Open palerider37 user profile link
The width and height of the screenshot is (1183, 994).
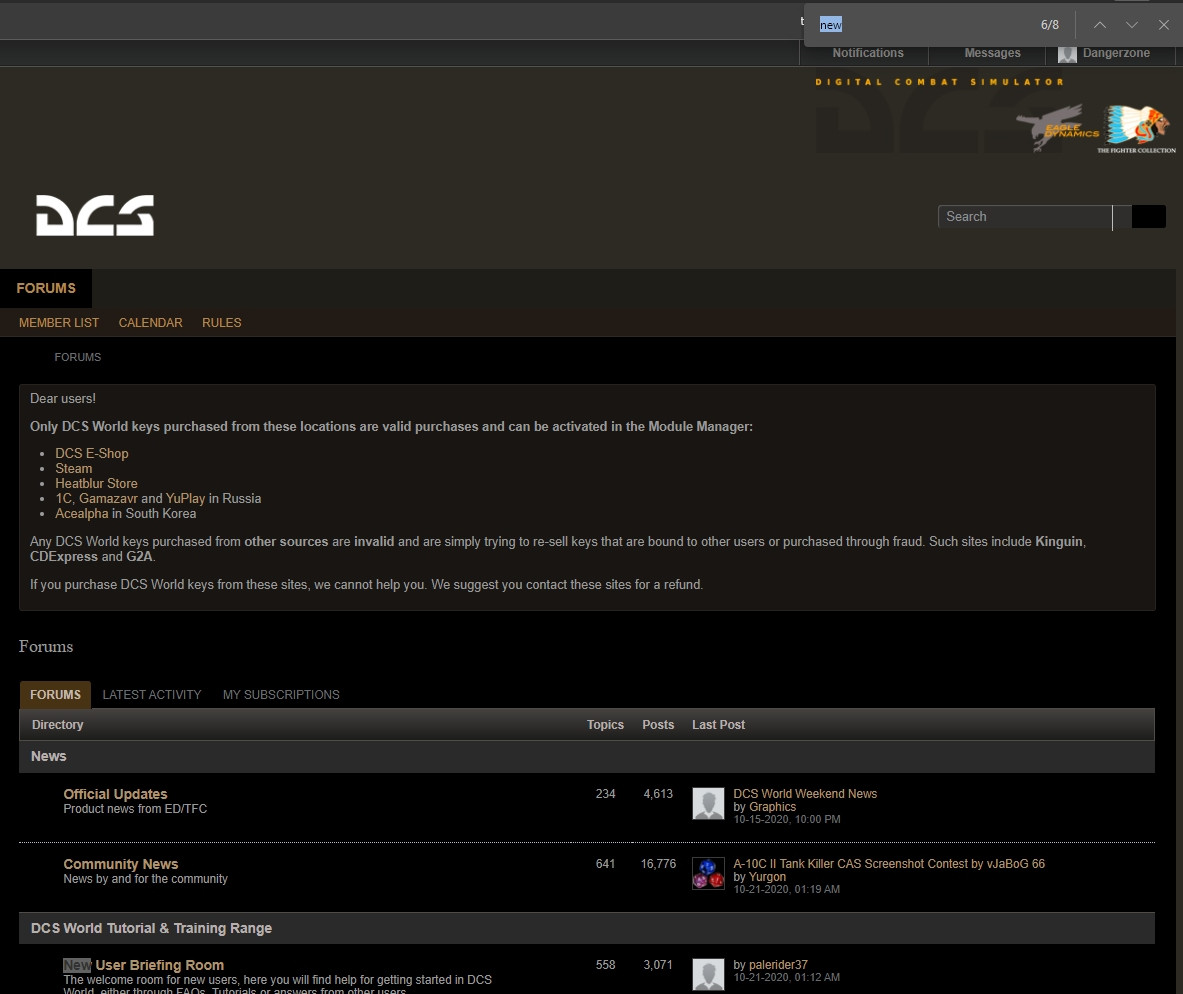pyautogui.click(x=778, y=965)
